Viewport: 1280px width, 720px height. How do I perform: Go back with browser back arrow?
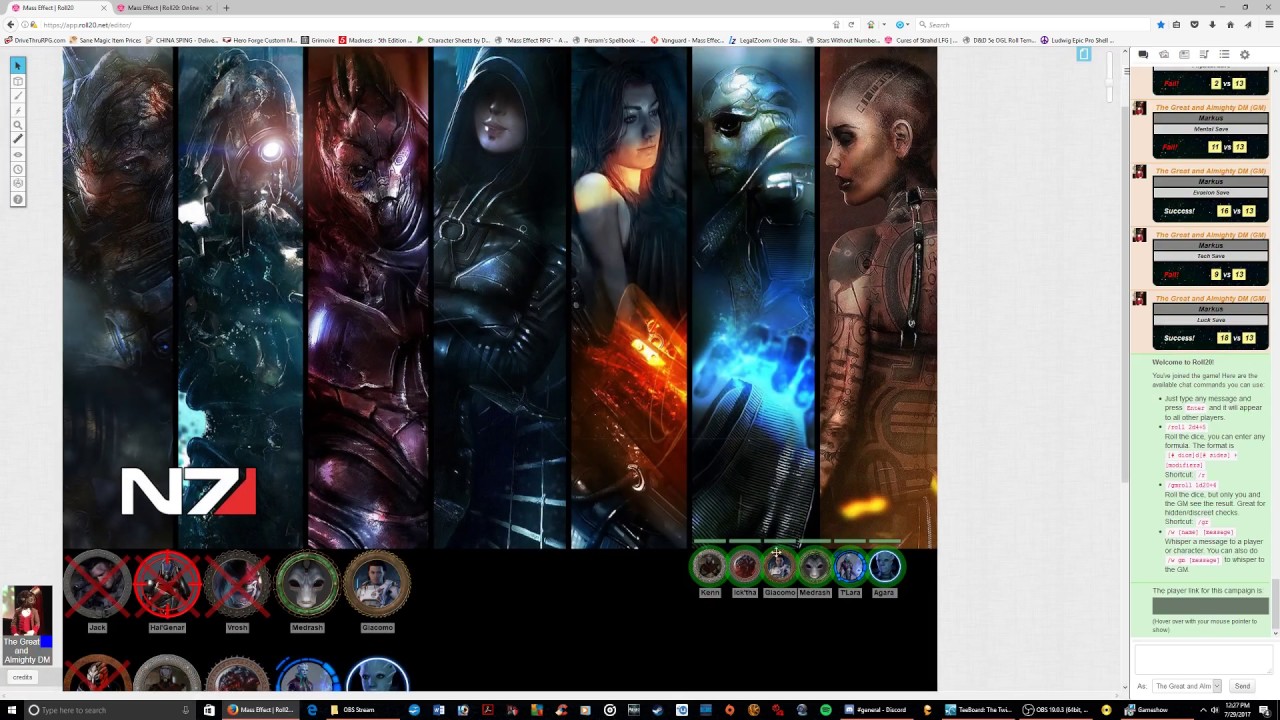pyautogui.click(x=10, y=25)
